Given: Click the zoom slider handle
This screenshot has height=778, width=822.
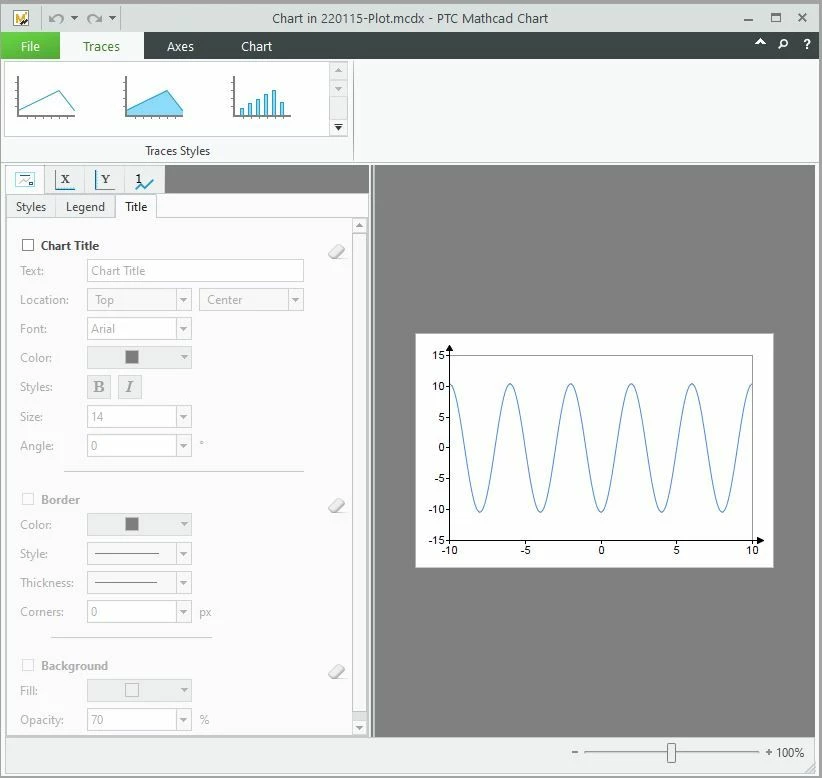Looking at the screenshot, I should pyautogui.click(x=671, y=752).
